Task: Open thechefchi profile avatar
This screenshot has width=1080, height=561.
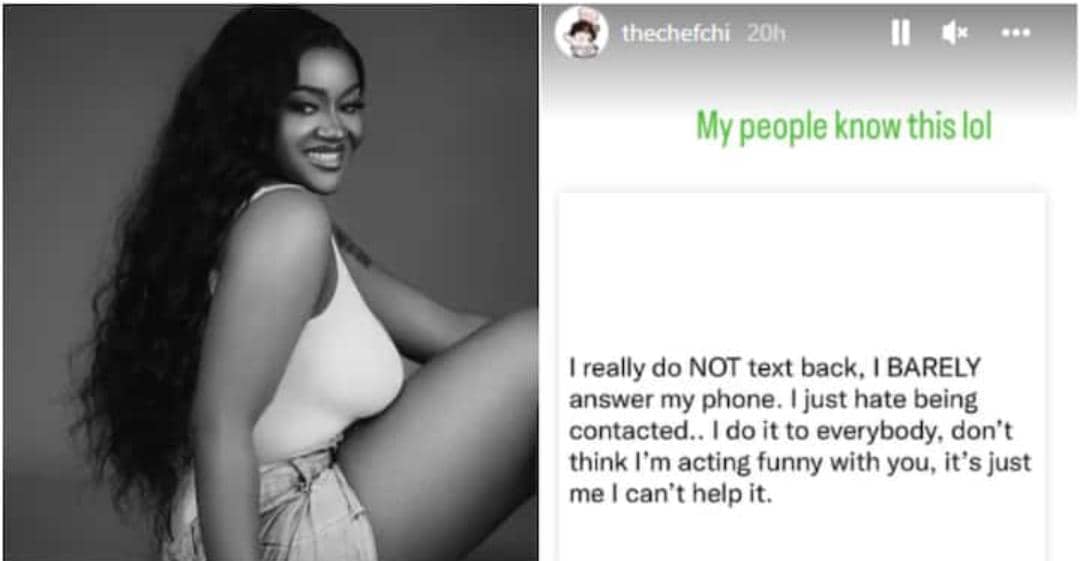Action: [581, 32]
